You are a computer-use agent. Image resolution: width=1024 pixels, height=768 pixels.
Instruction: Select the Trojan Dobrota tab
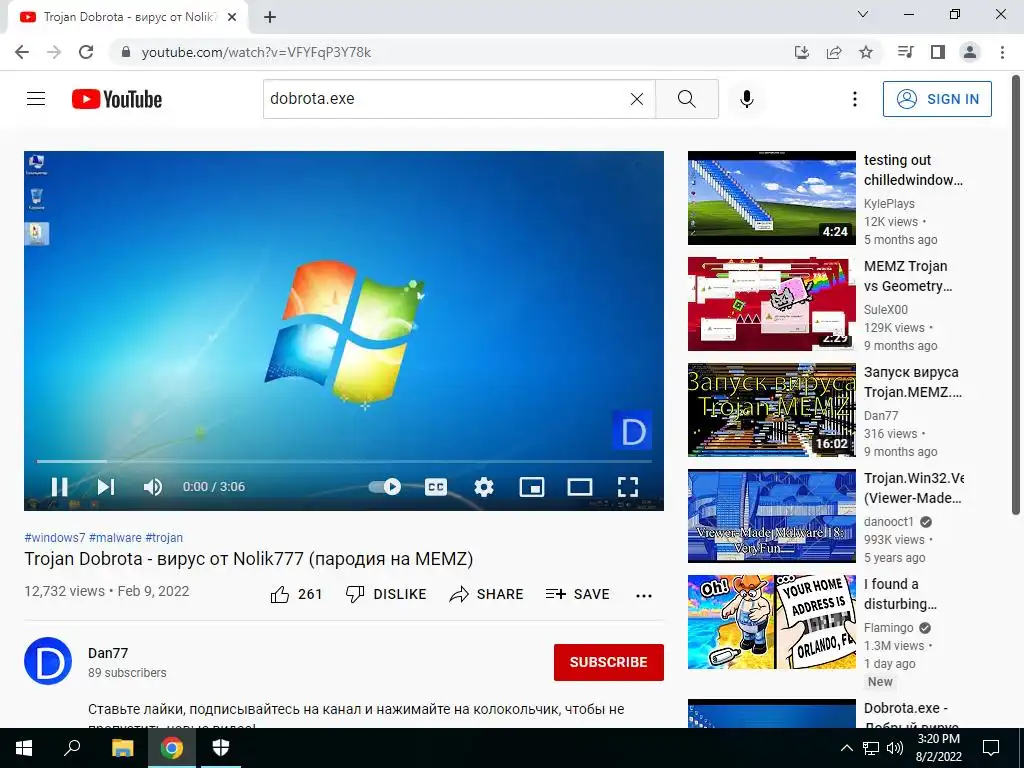[x=127, y=17]
